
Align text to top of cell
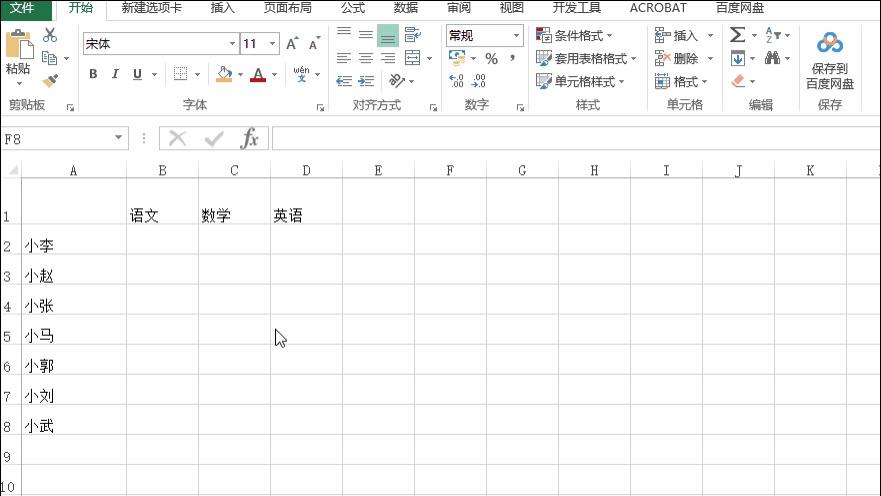click(x=344, y=35)
